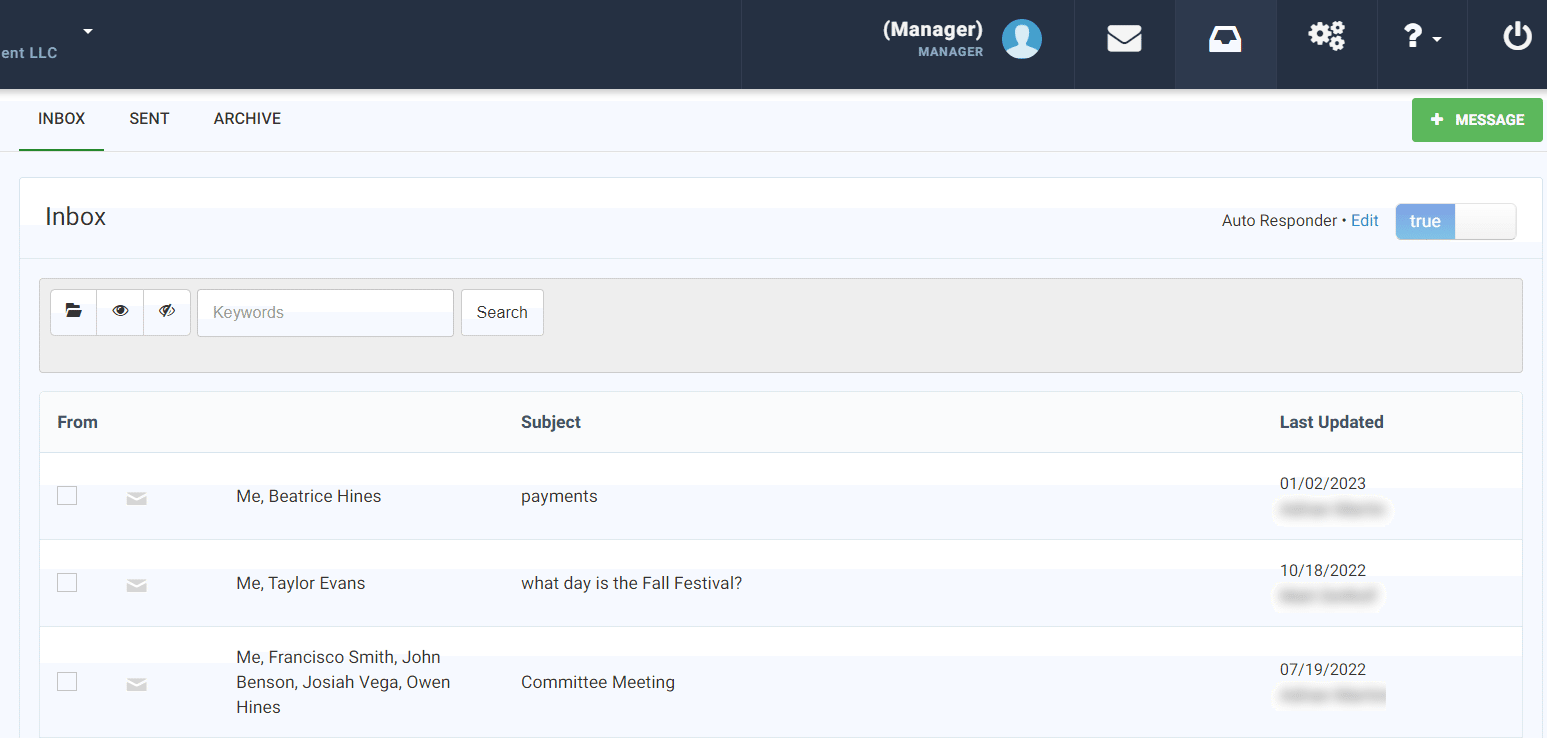Click the power logout icon
The height and width of the screenshot is (738, 1547).
[x=1517, y=38]
